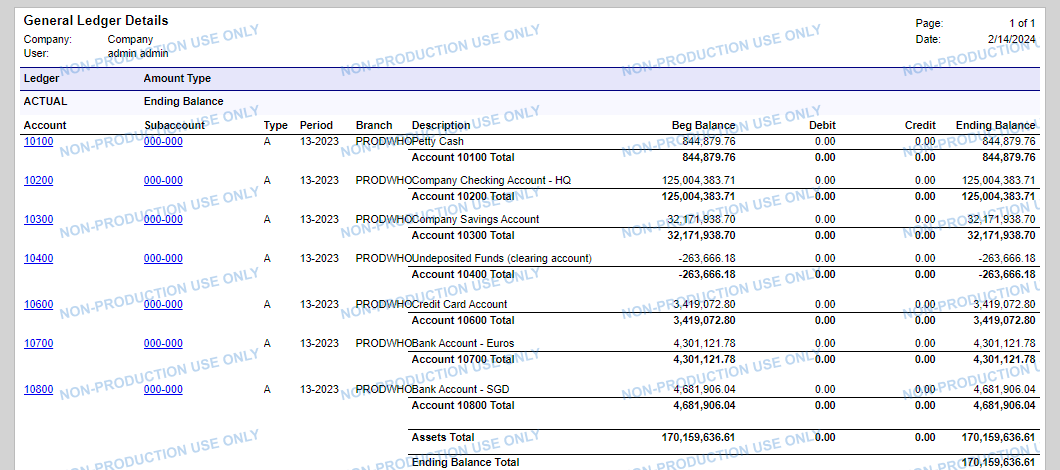Open account 10200 link
This screenshot has height=470, width=1060.
[38, 181]
